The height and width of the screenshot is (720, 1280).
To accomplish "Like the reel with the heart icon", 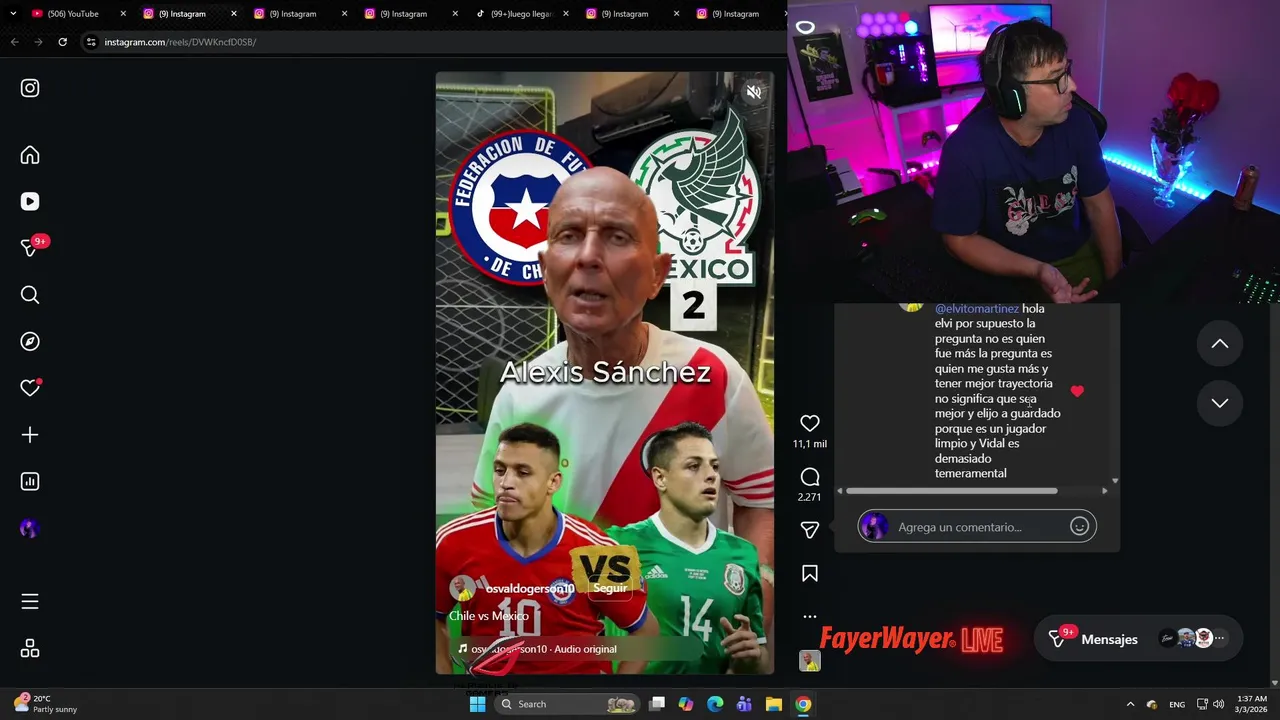I will click(810, 423).
